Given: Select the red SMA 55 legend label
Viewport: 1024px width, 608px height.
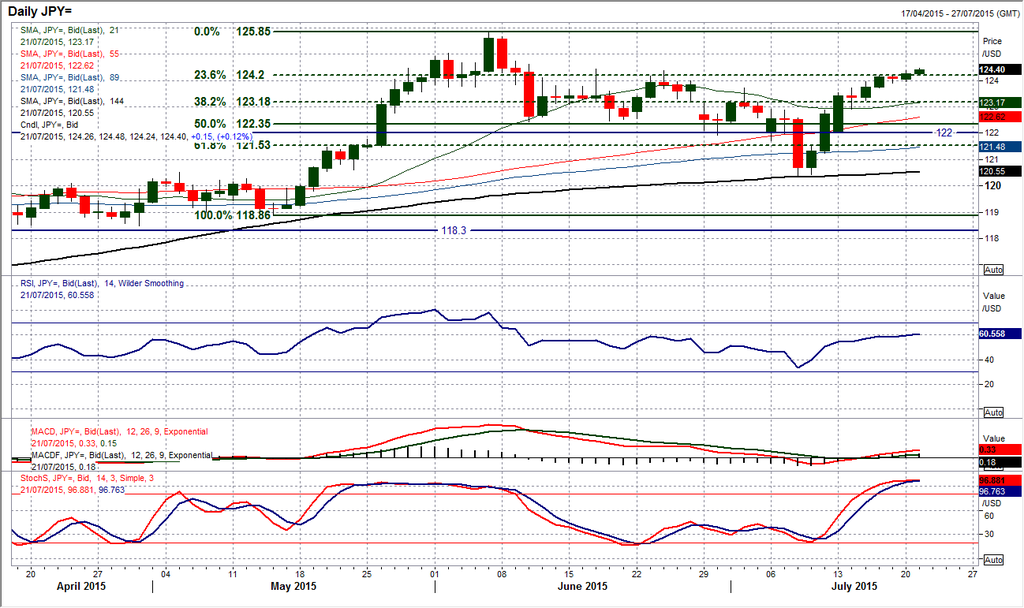Looking at the screenshot, I should tap(70, 54).
